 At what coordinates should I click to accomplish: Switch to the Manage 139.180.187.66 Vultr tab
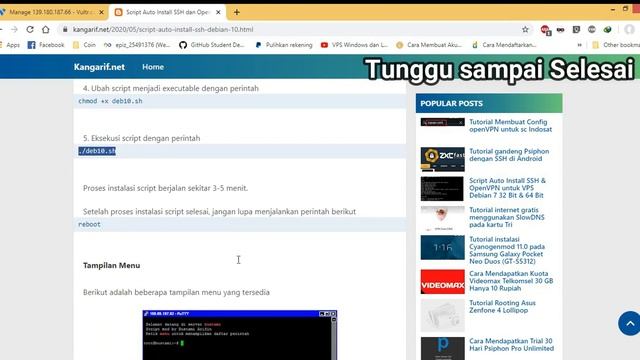(51, 12)
